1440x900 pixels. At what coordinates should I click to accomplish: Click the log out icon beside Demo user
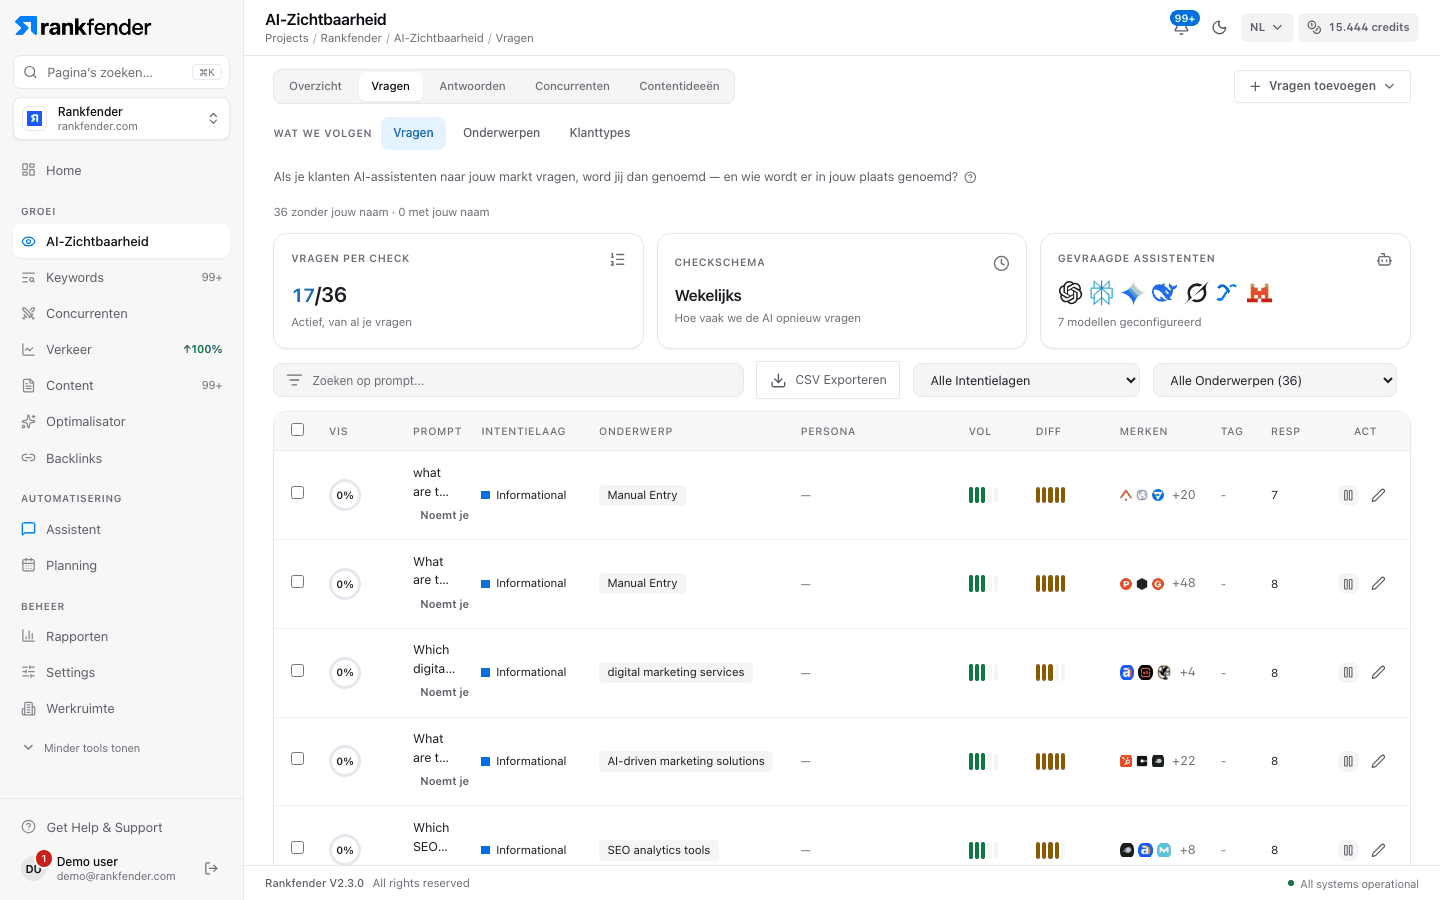tap(211, 868)
